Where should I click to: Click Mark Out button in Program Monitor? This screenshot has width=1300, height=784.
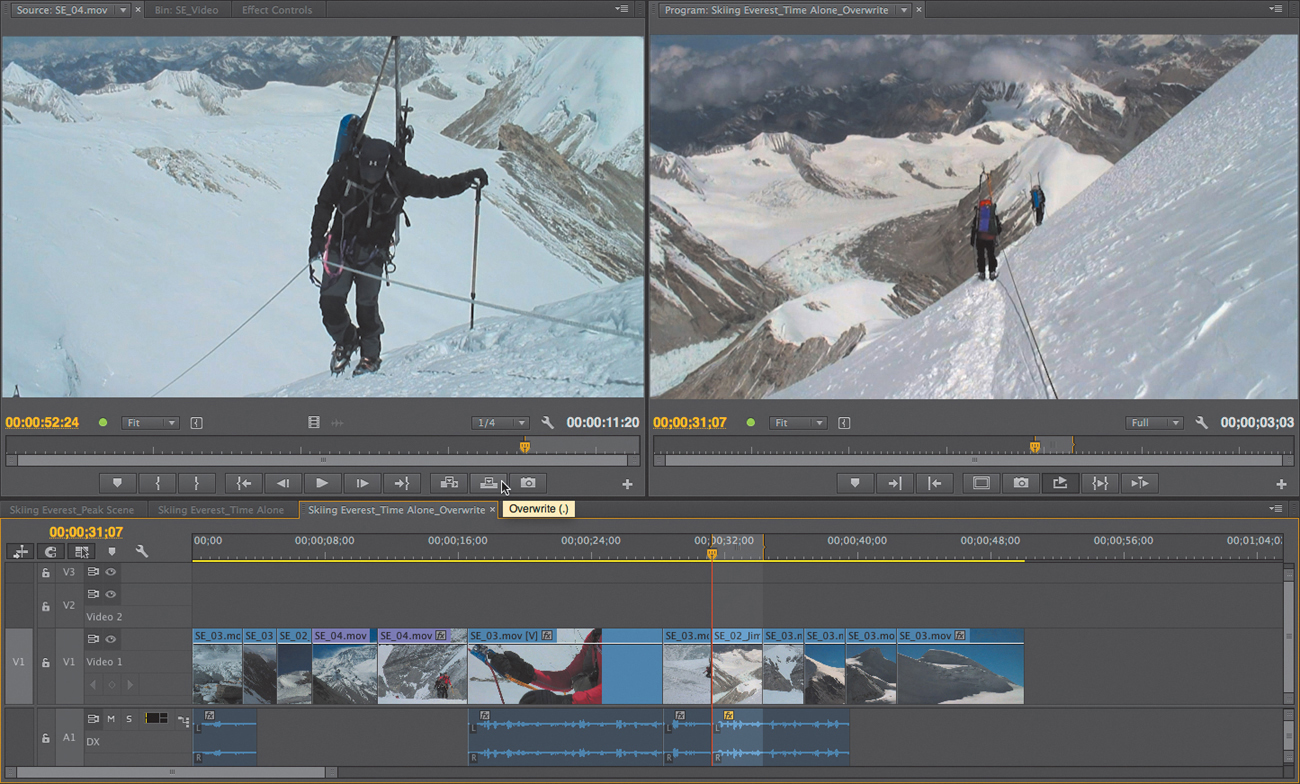934,483
